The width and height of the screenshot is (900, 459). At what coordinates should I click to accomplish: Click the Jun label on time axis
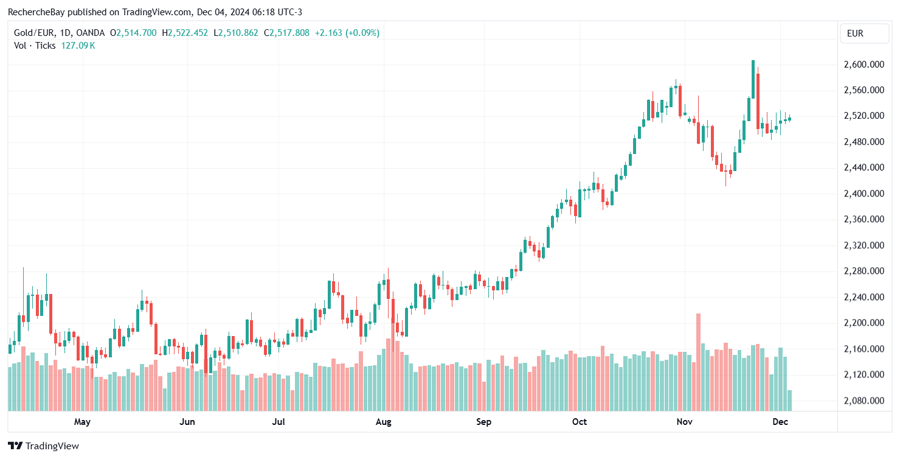point(186,422)
